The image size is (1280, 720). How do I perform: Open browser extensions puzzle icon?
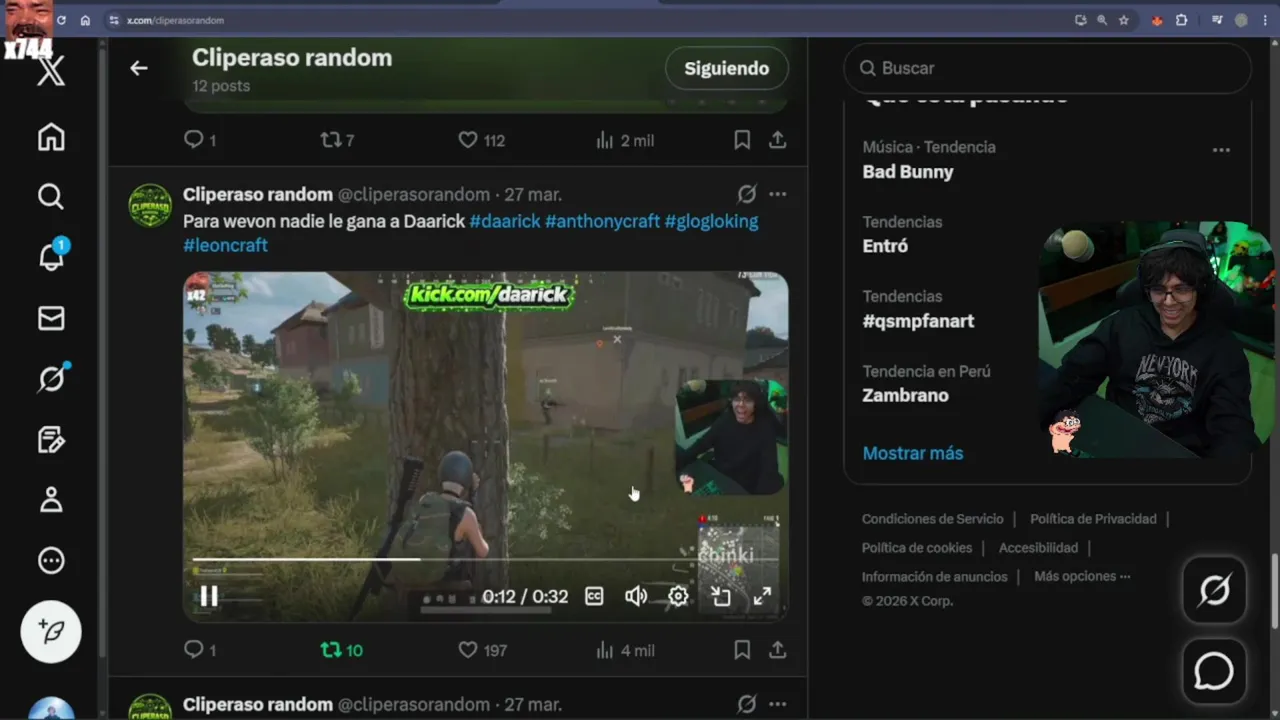[1182, 20]
